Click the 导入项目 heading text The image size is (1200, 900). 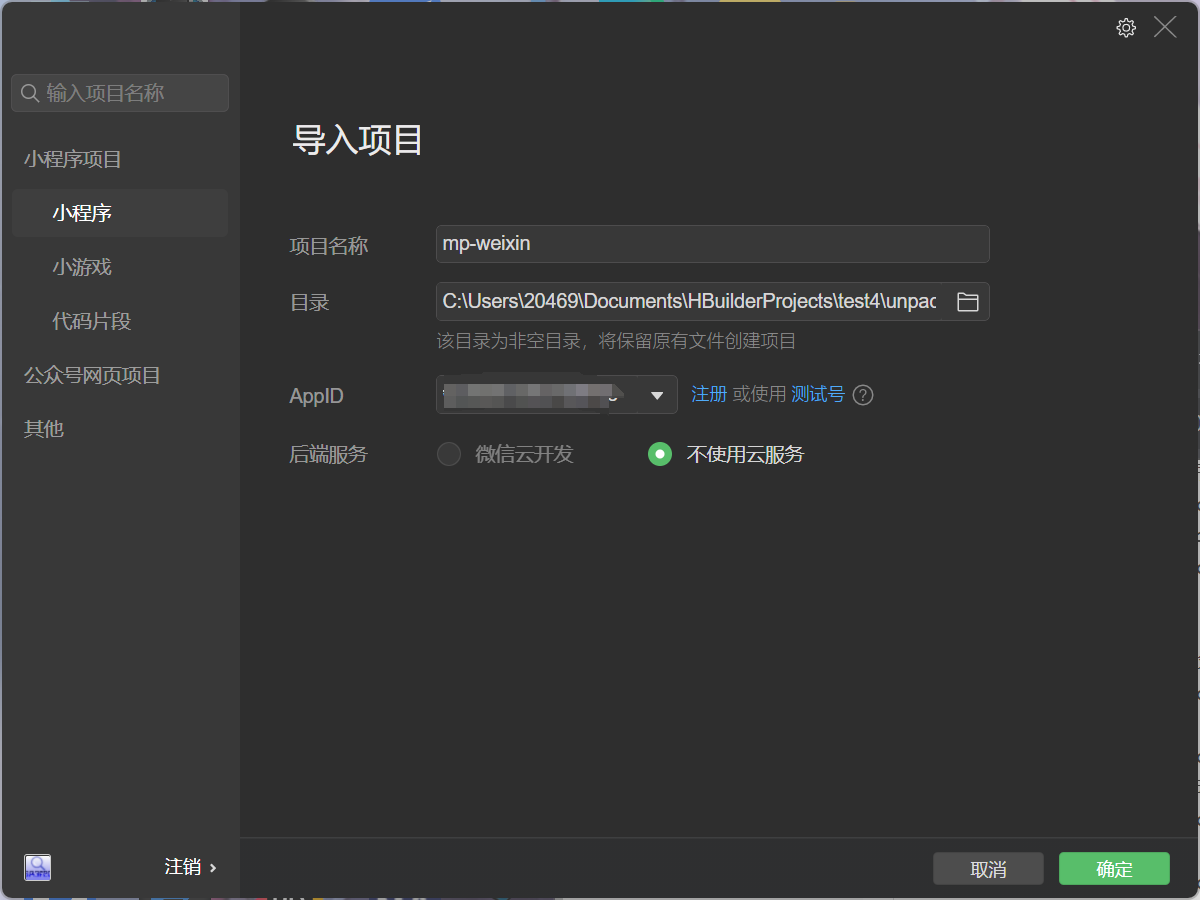click(357, 140)
